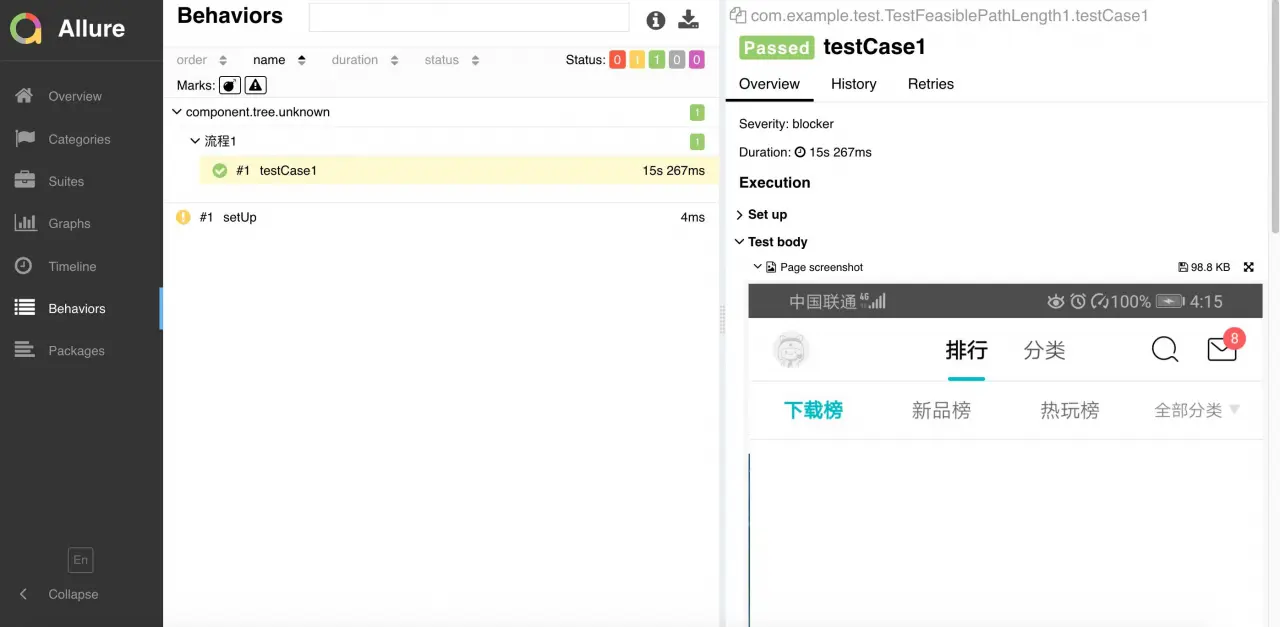Open the Graphs section
Image resolution: width=1280 pixels, height=627 pixels.
(x=69, y=223)
